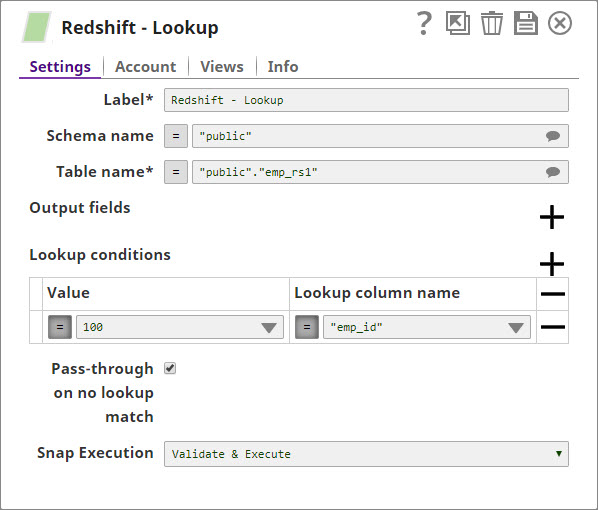
Task: Close the Redshift Lookup dialog
Action: click(x=559, y=23)
